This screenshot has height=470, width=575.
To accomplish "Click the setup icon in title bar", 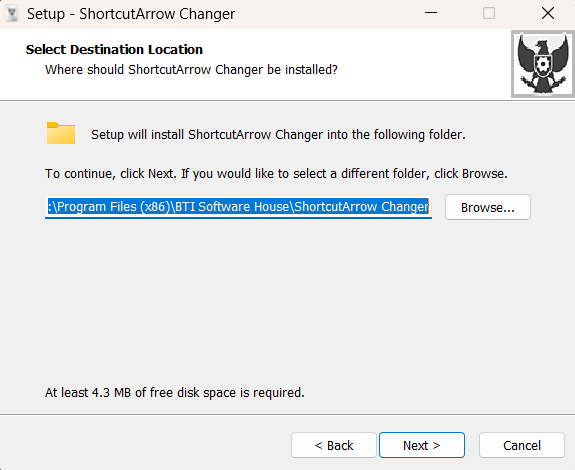I will [12, 14].
